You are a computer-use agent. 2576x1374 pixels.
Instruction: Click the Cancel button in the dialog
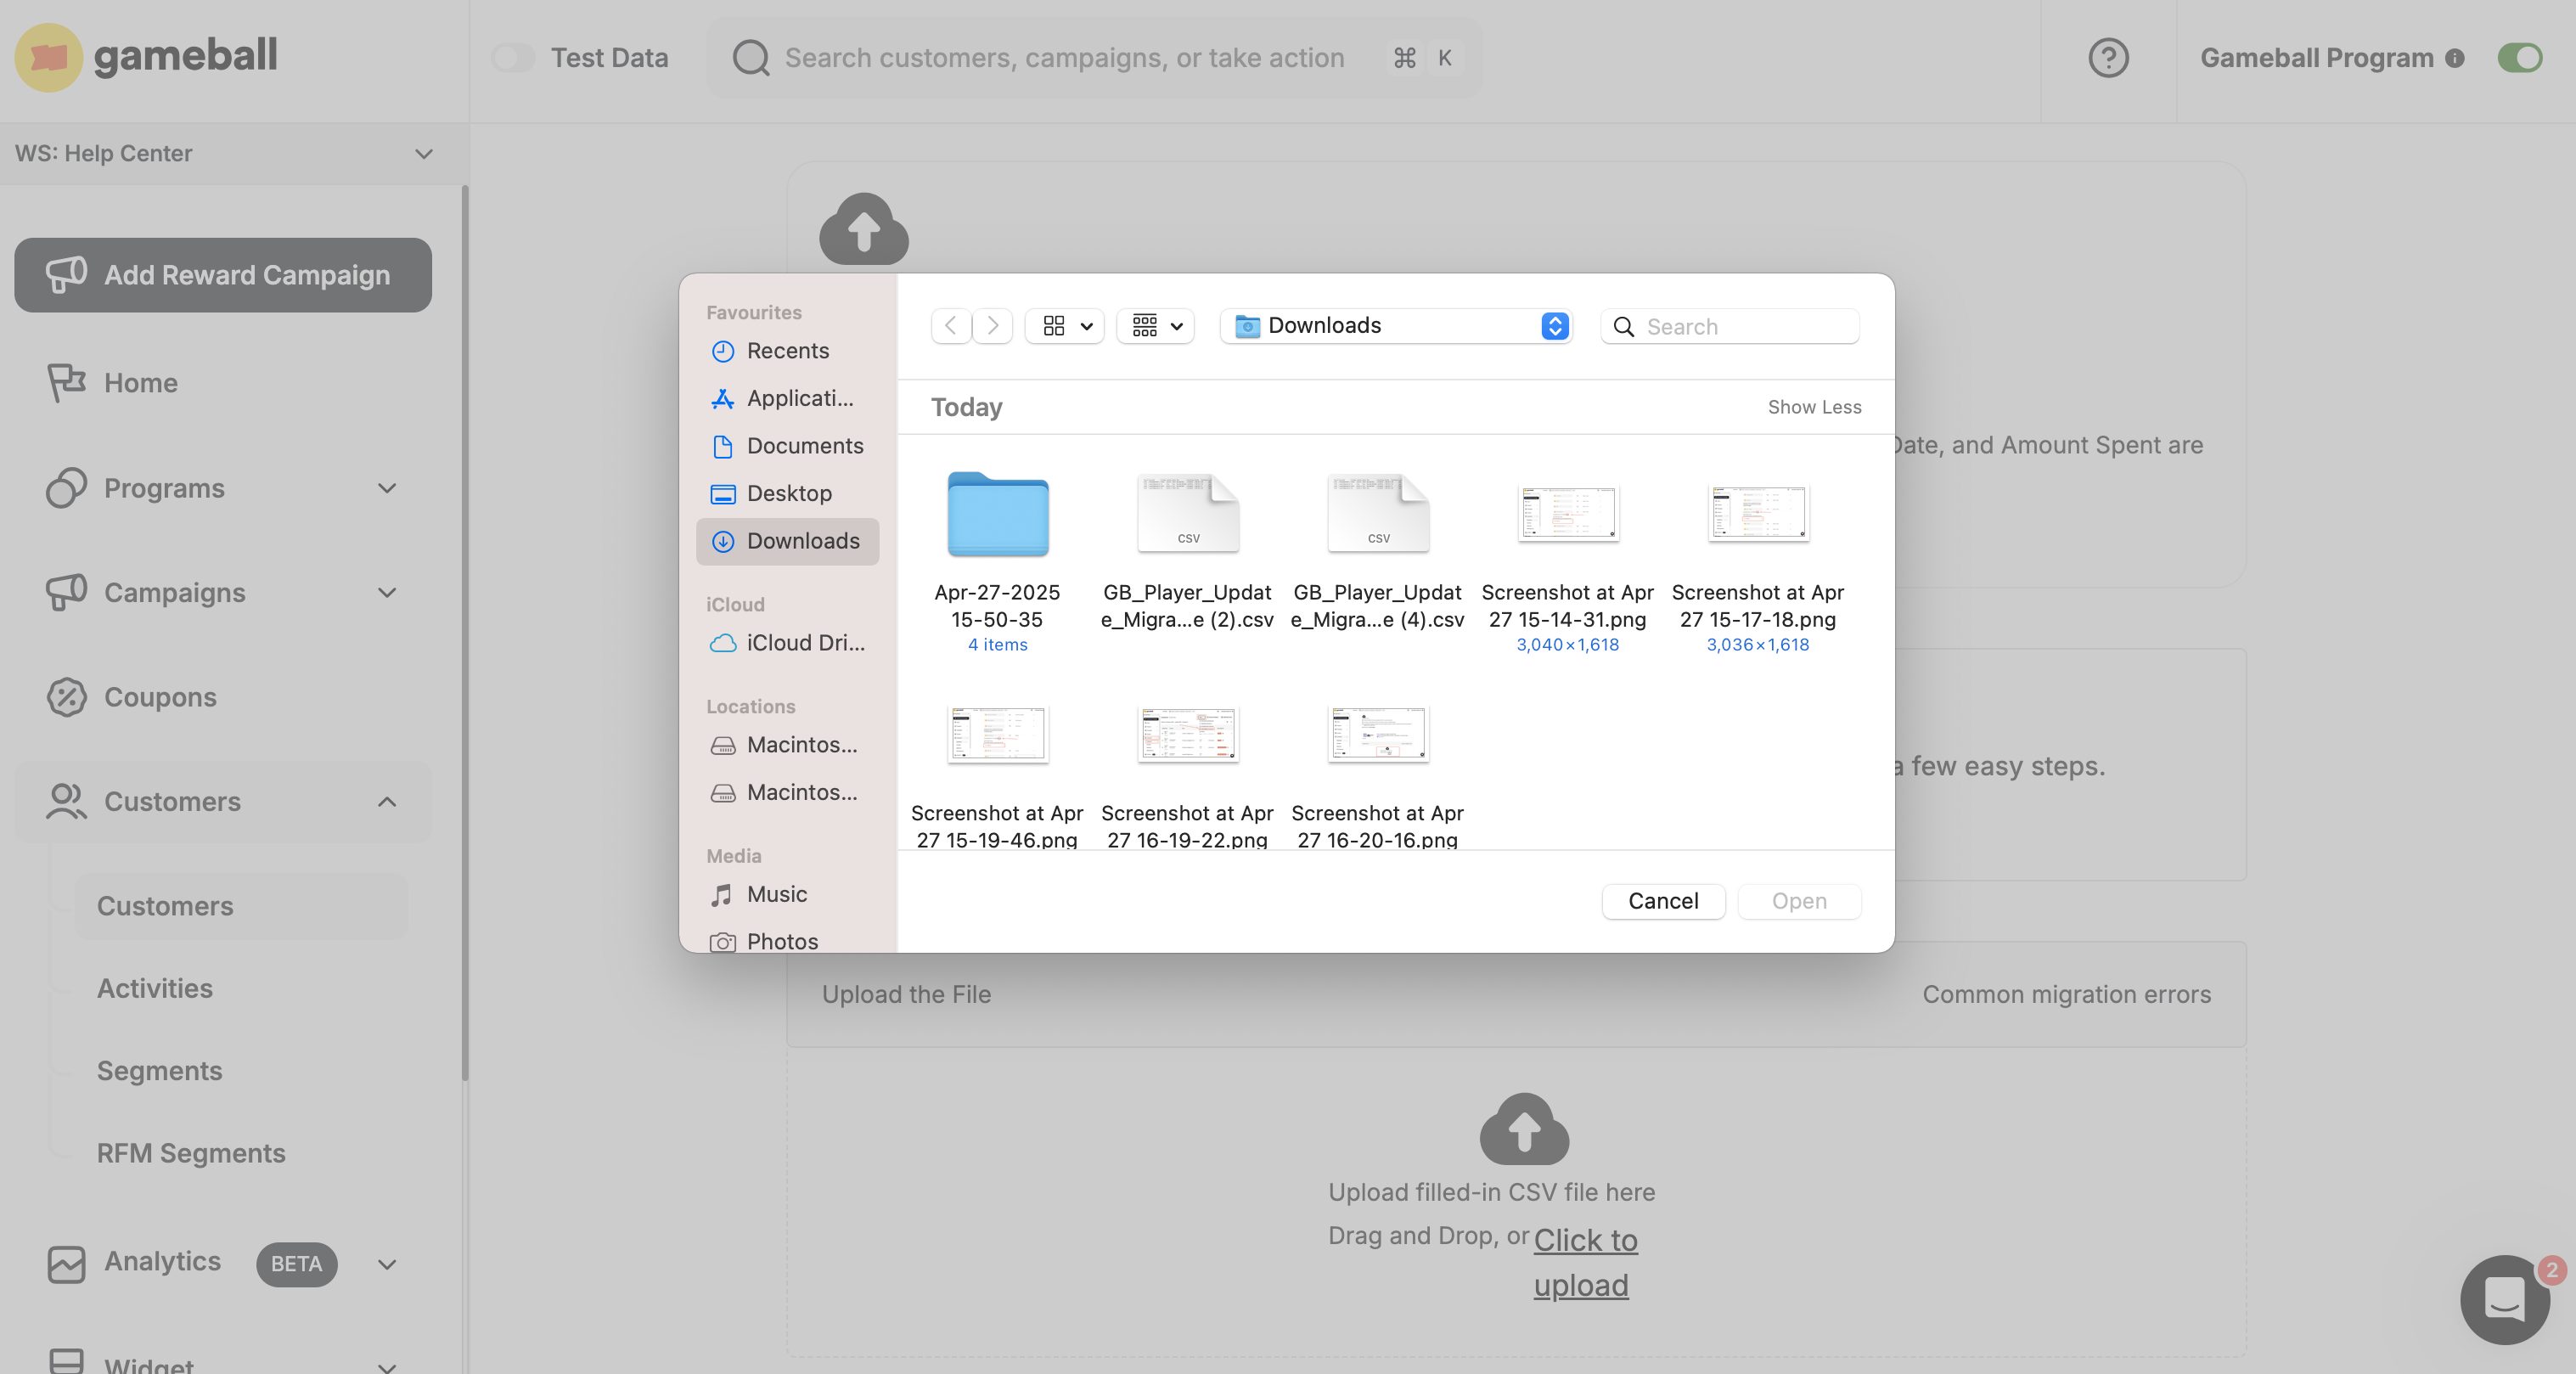1663,901
